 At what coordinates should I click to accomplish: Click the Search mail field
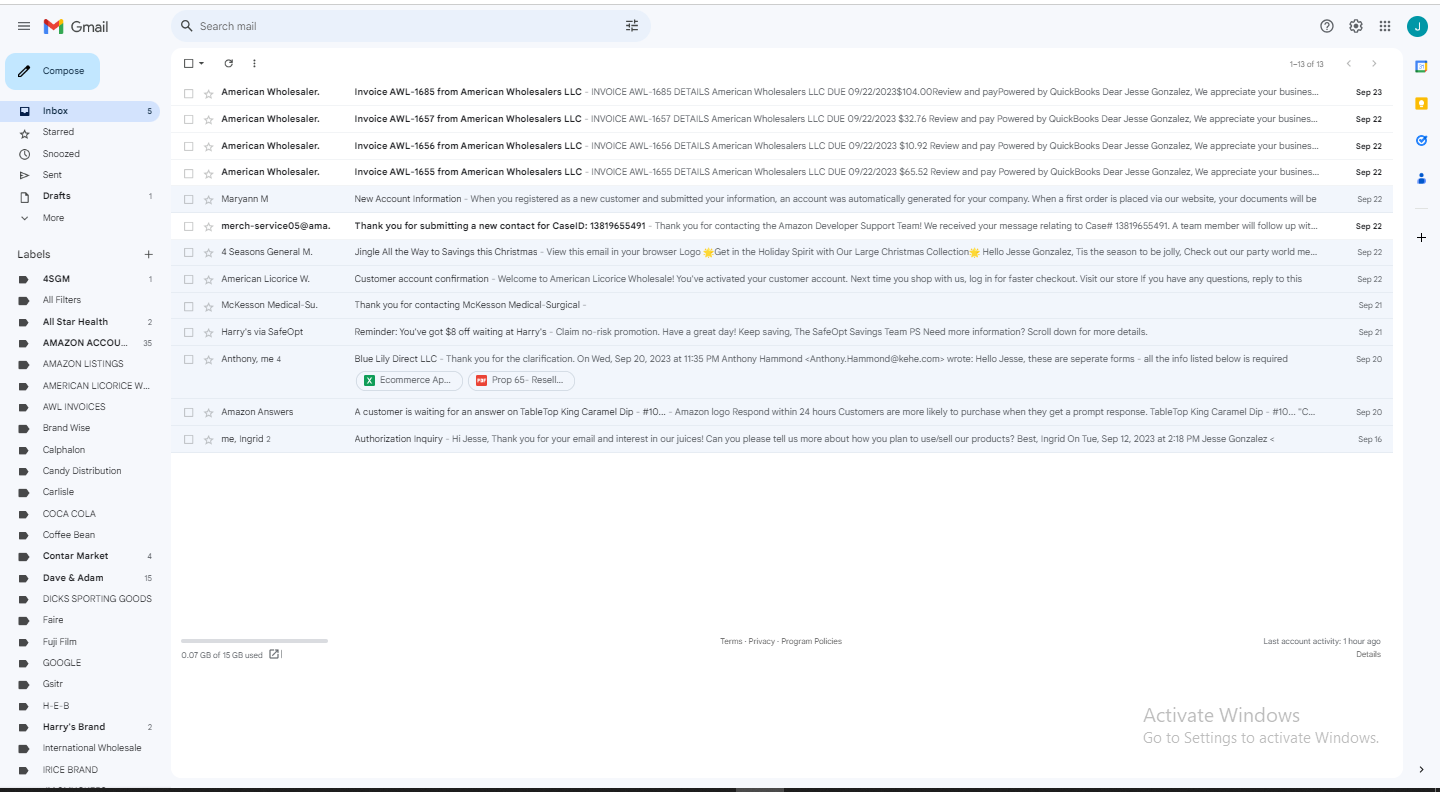pos(410,26)
